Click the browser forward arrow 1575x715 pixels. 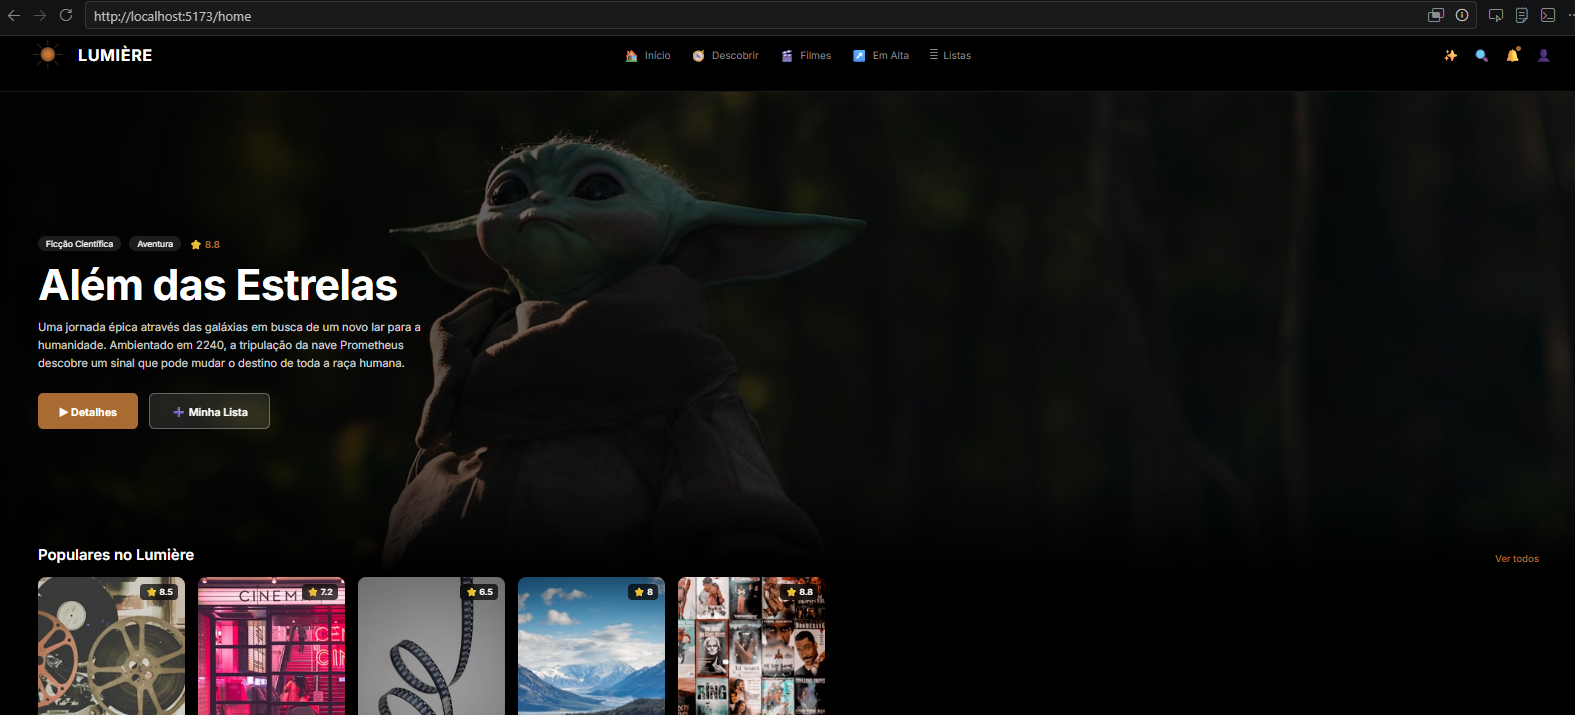pos(40,15)
